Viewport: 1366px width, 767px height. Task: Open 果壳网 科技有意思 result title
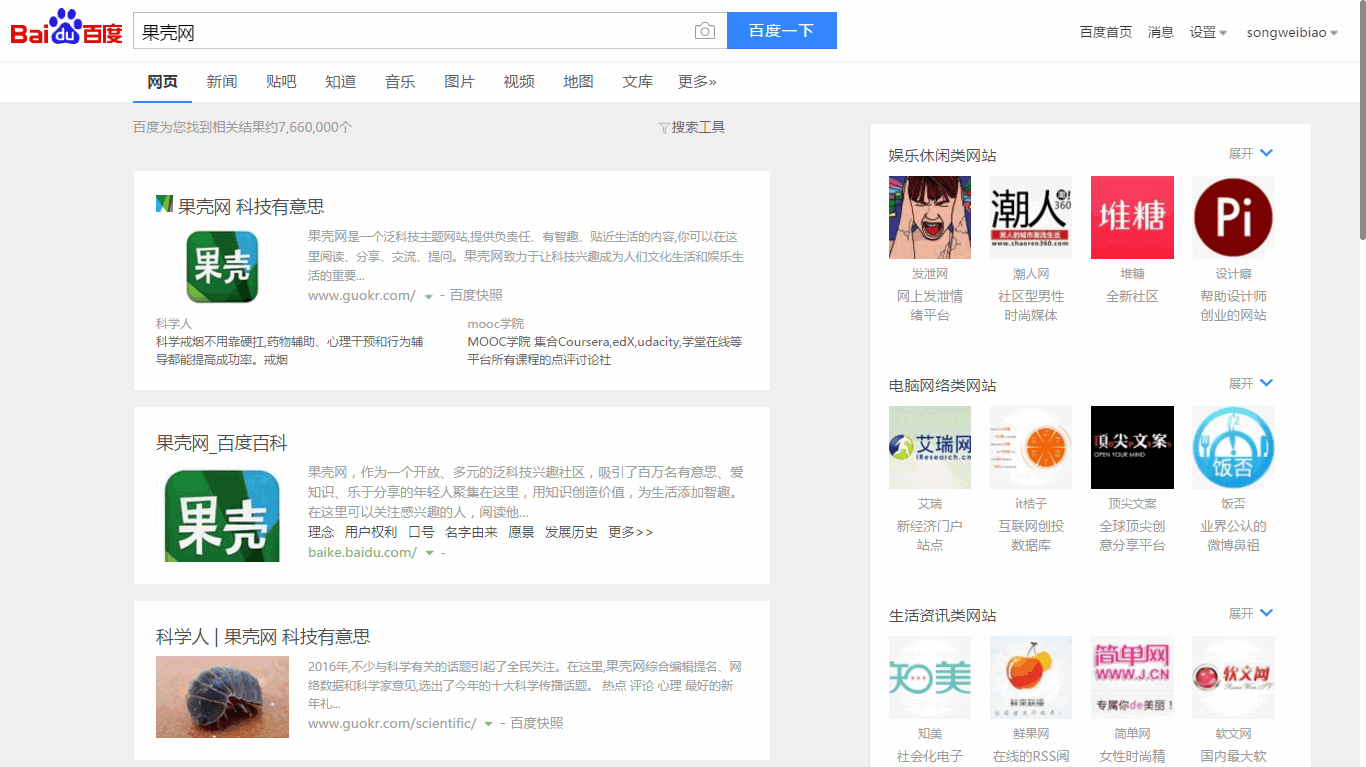(251, 207)
